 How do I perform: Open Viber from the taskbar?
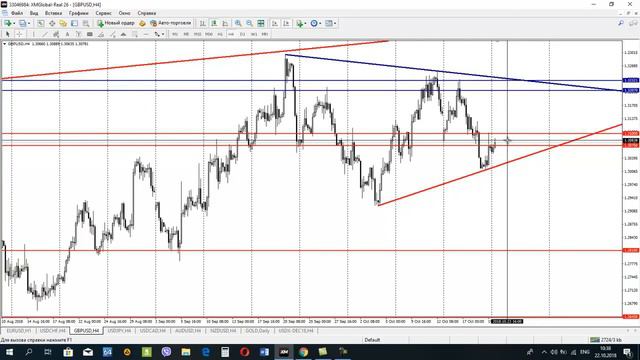point(166,352)
